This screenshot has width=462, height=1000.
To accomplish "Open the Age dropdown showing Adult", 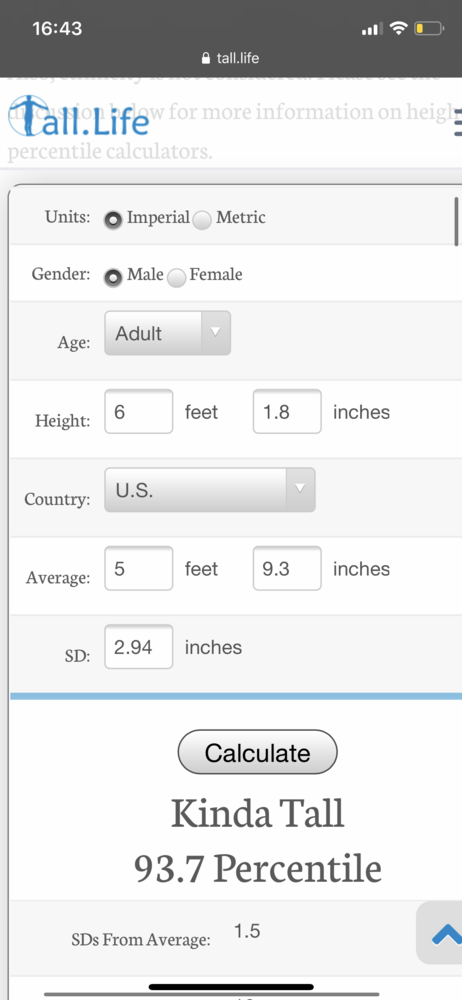I will [x=167, y=333].
